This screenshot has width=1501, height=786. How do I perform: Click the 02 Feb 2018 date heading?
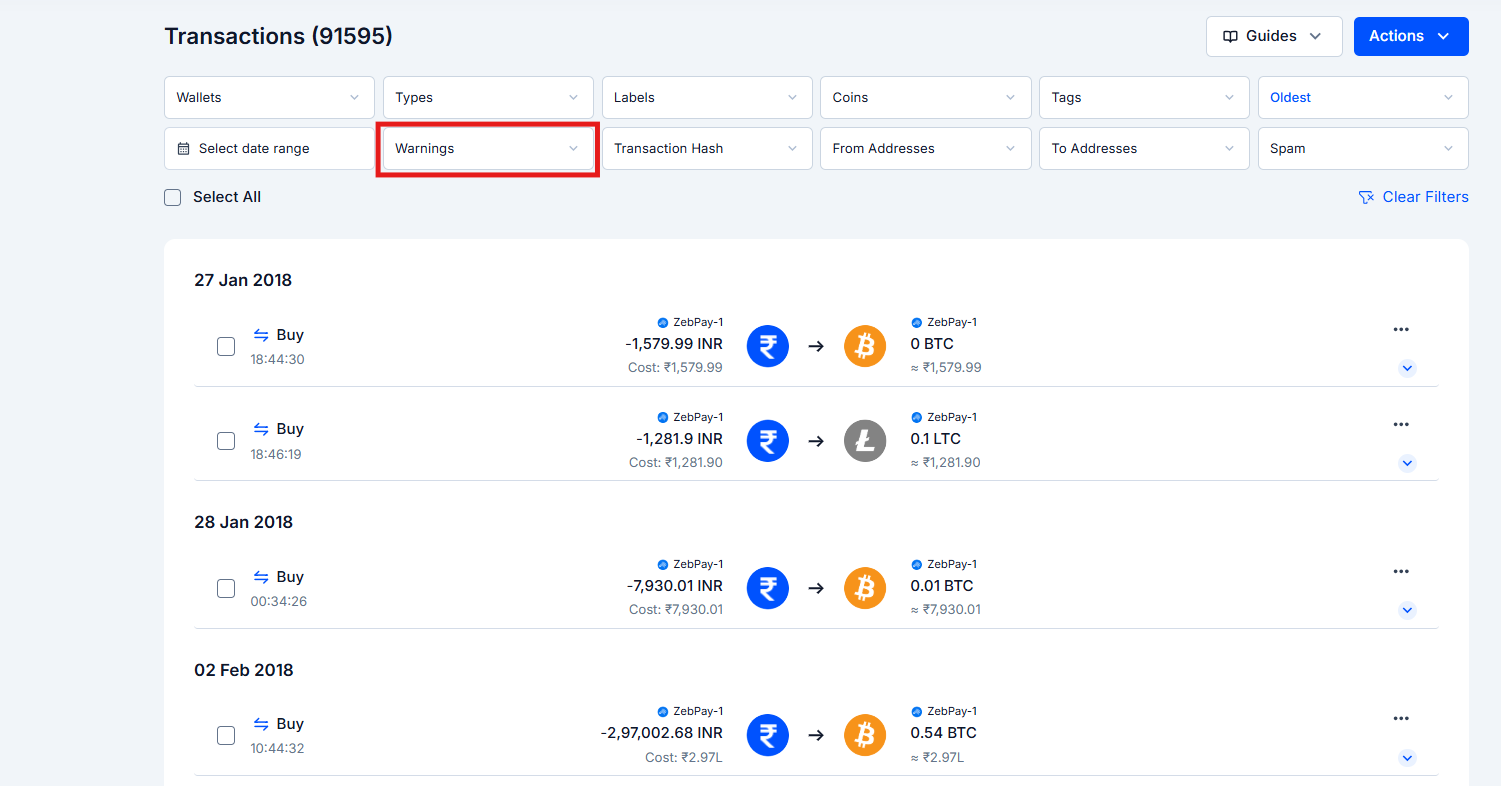pos(244,670)
